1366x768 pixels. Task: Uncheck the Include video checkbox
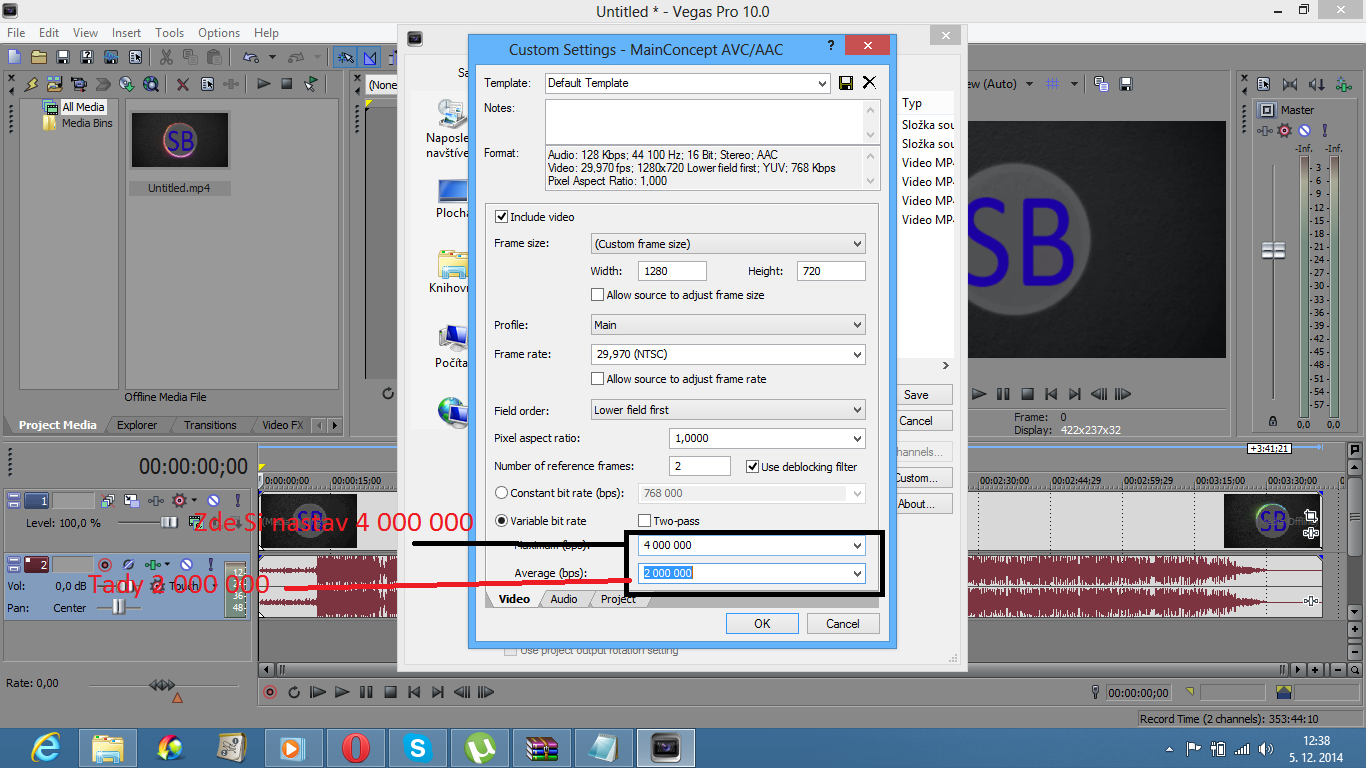[502, 217]
